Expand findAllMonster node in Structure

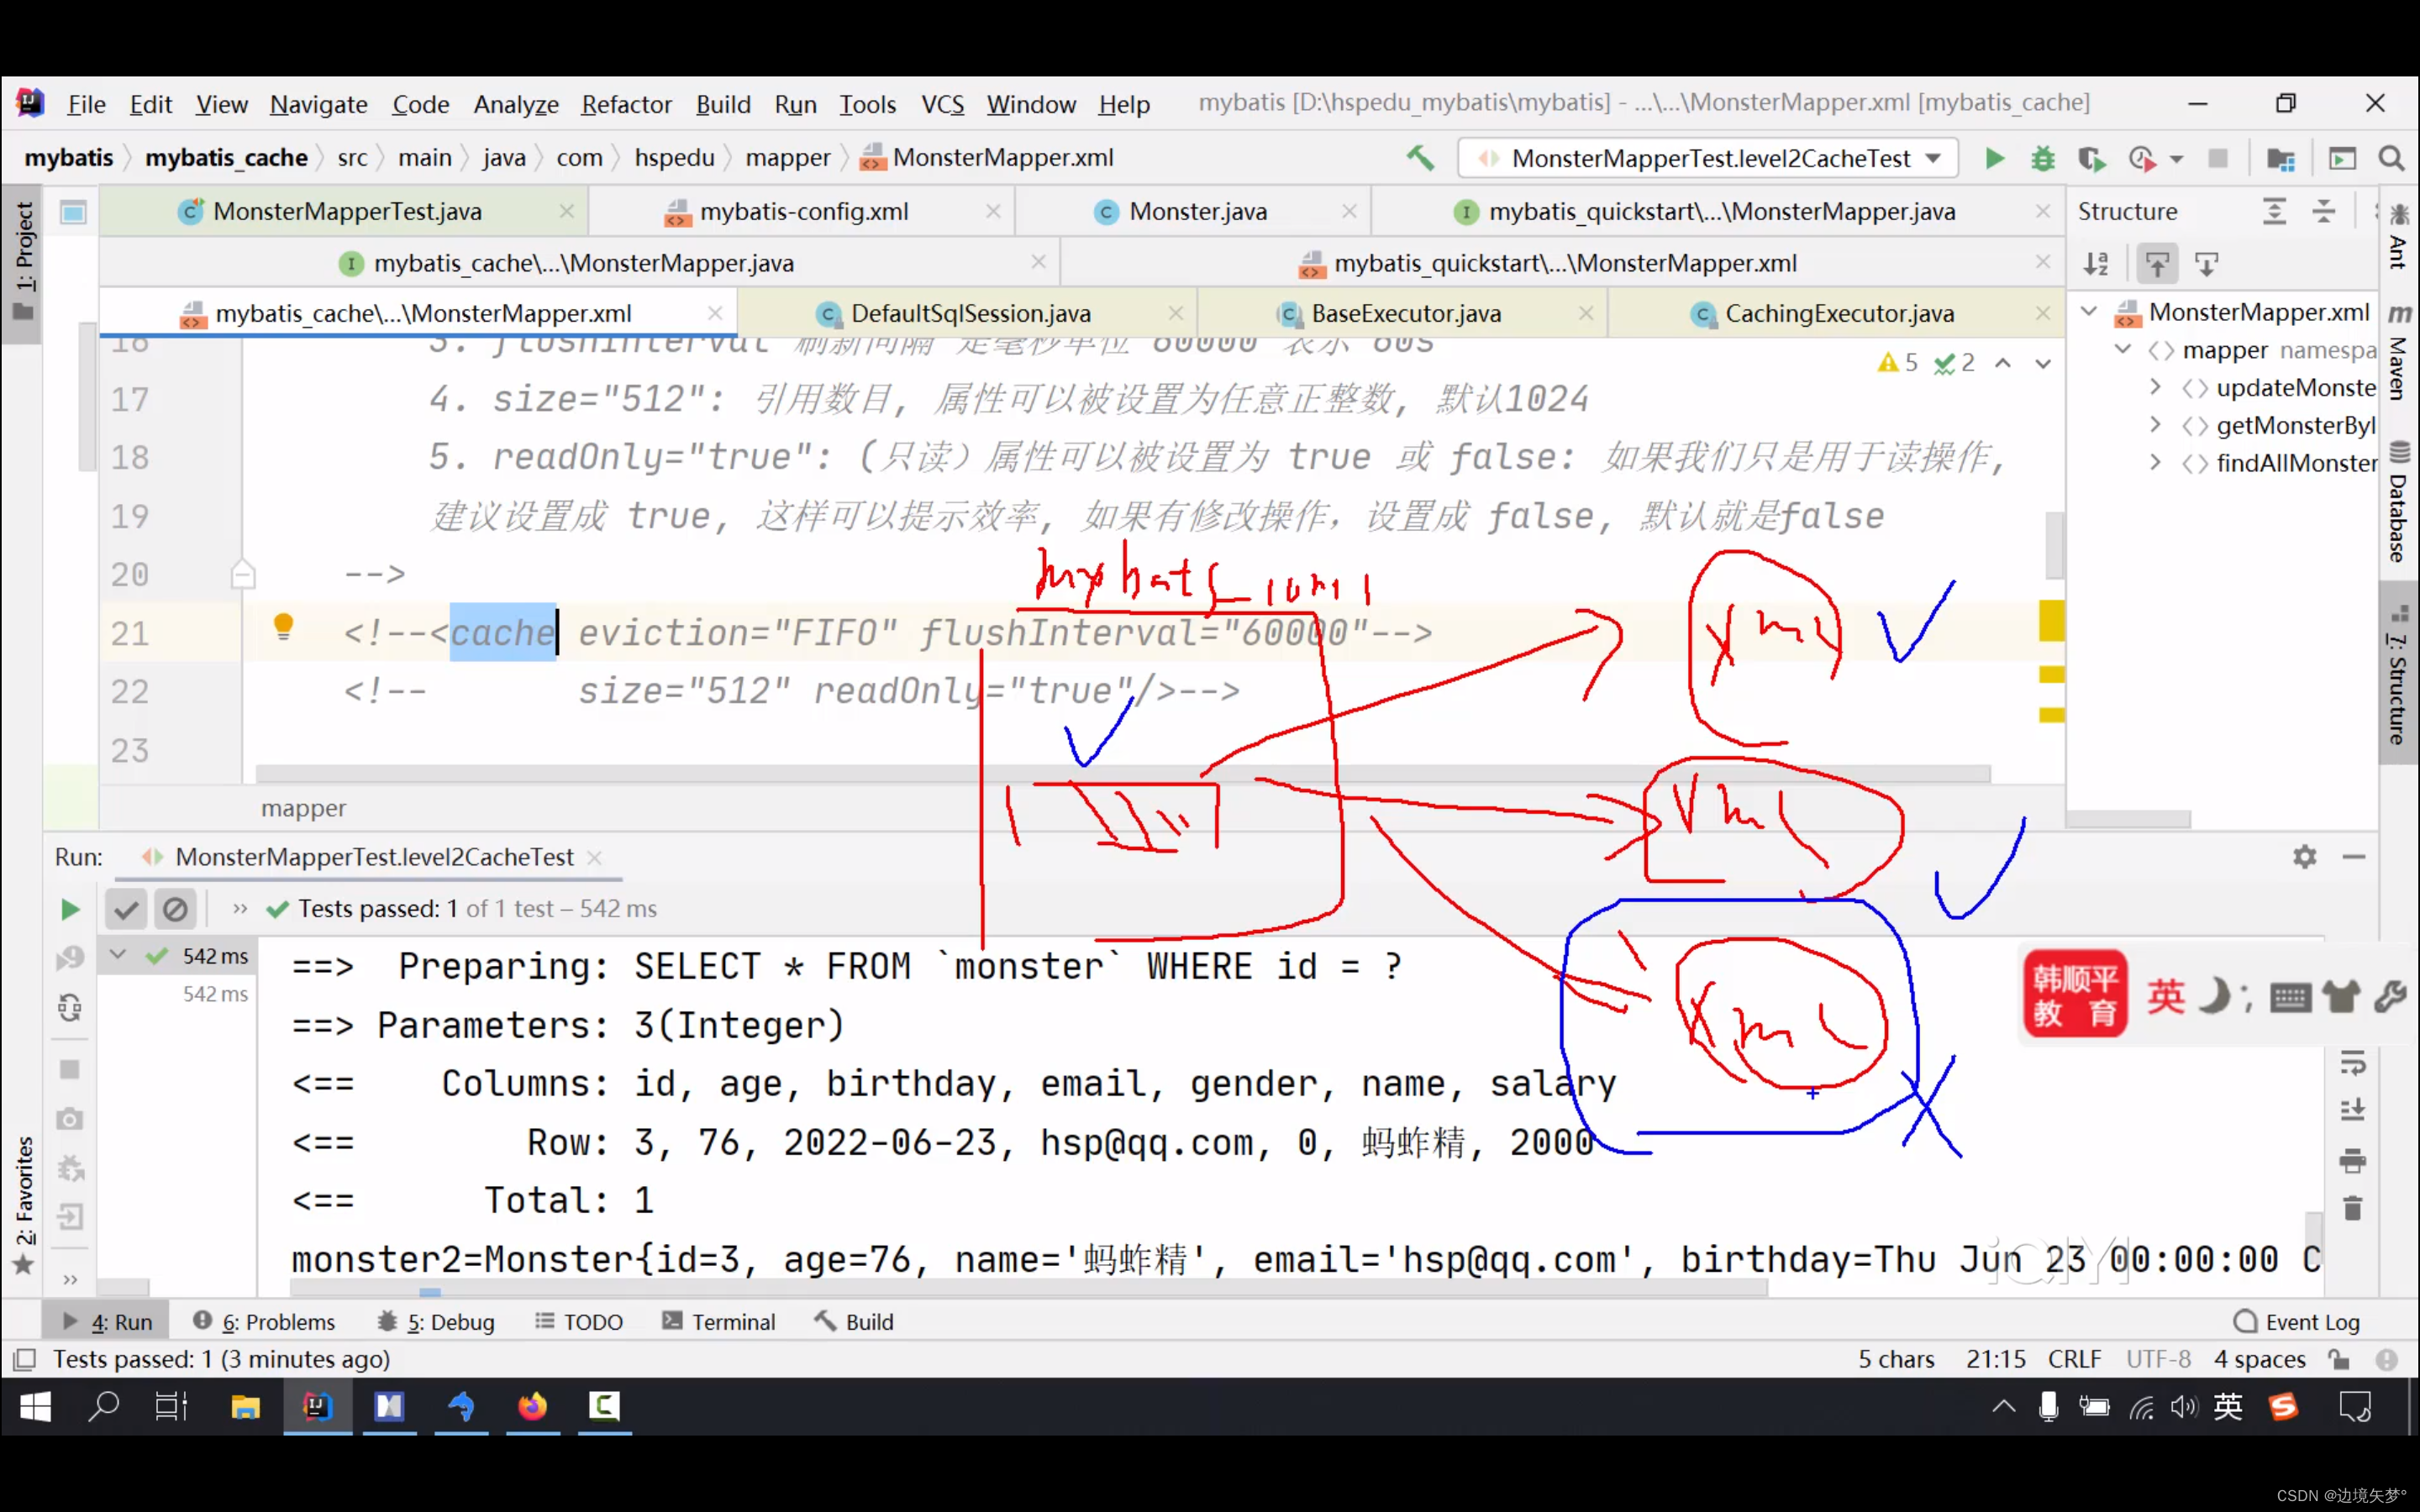2156,463
